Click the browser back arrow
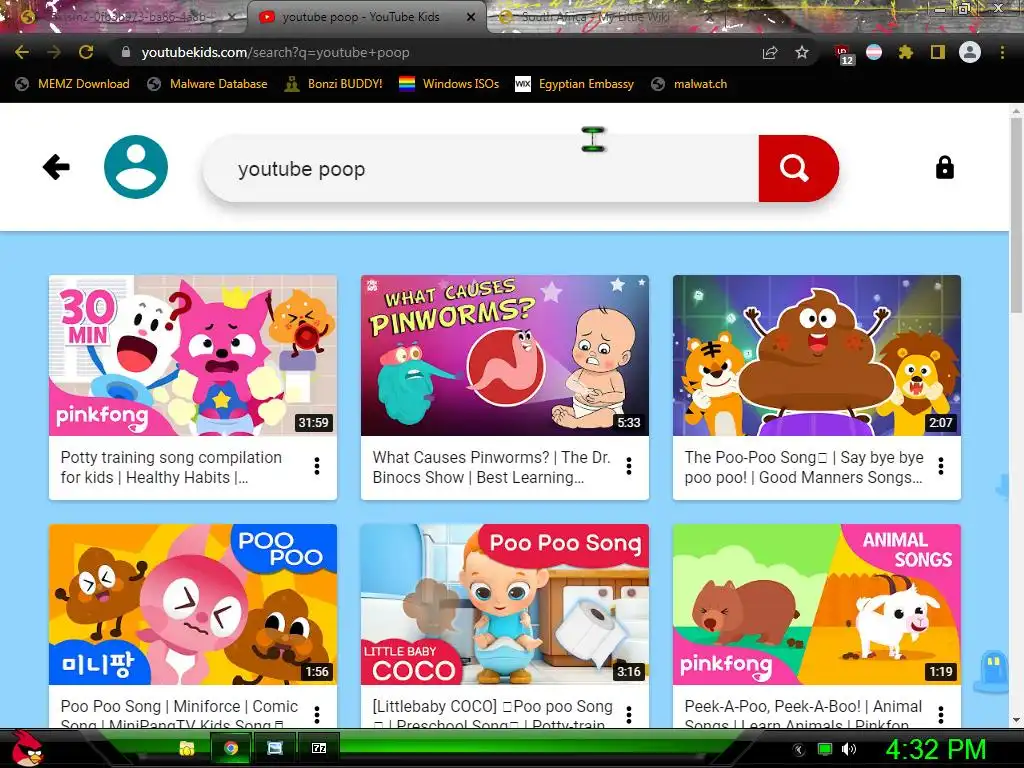Screen dimensions: 1024x768 [x=22, y=52]
